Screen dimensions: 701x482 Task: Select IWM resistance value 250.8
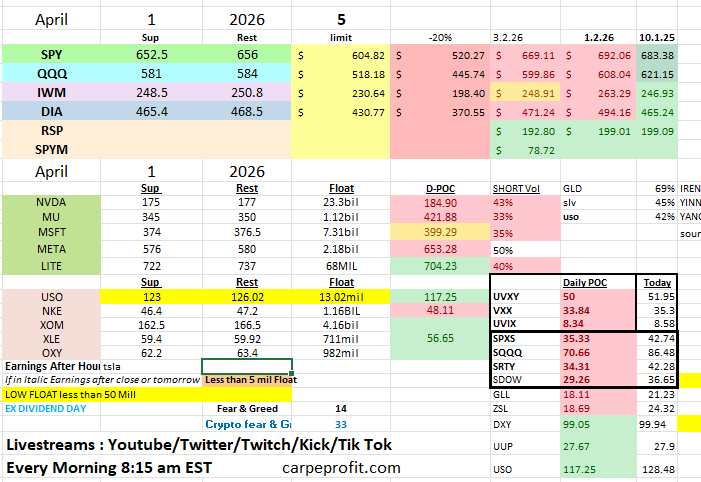(247, 93)
